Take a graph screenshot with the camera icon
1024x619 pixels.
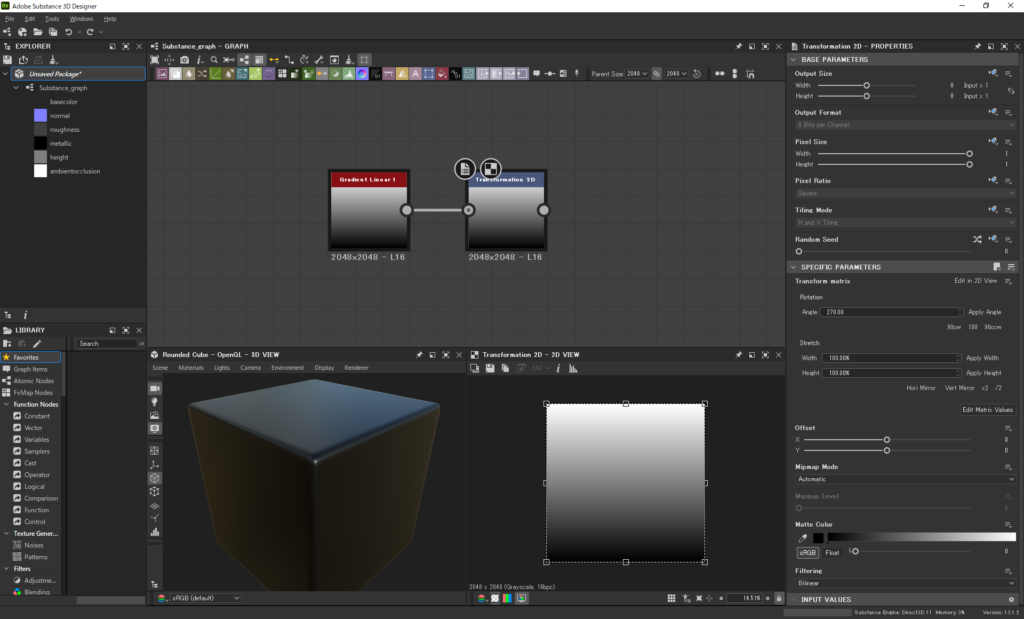(x=185, y=60)
